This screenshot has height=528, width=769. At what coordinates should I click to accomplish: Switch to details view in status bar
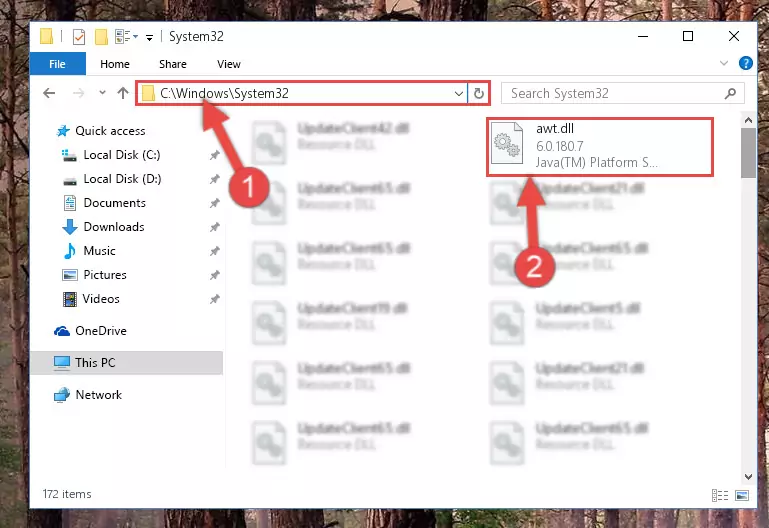click(x=719, y=495)
